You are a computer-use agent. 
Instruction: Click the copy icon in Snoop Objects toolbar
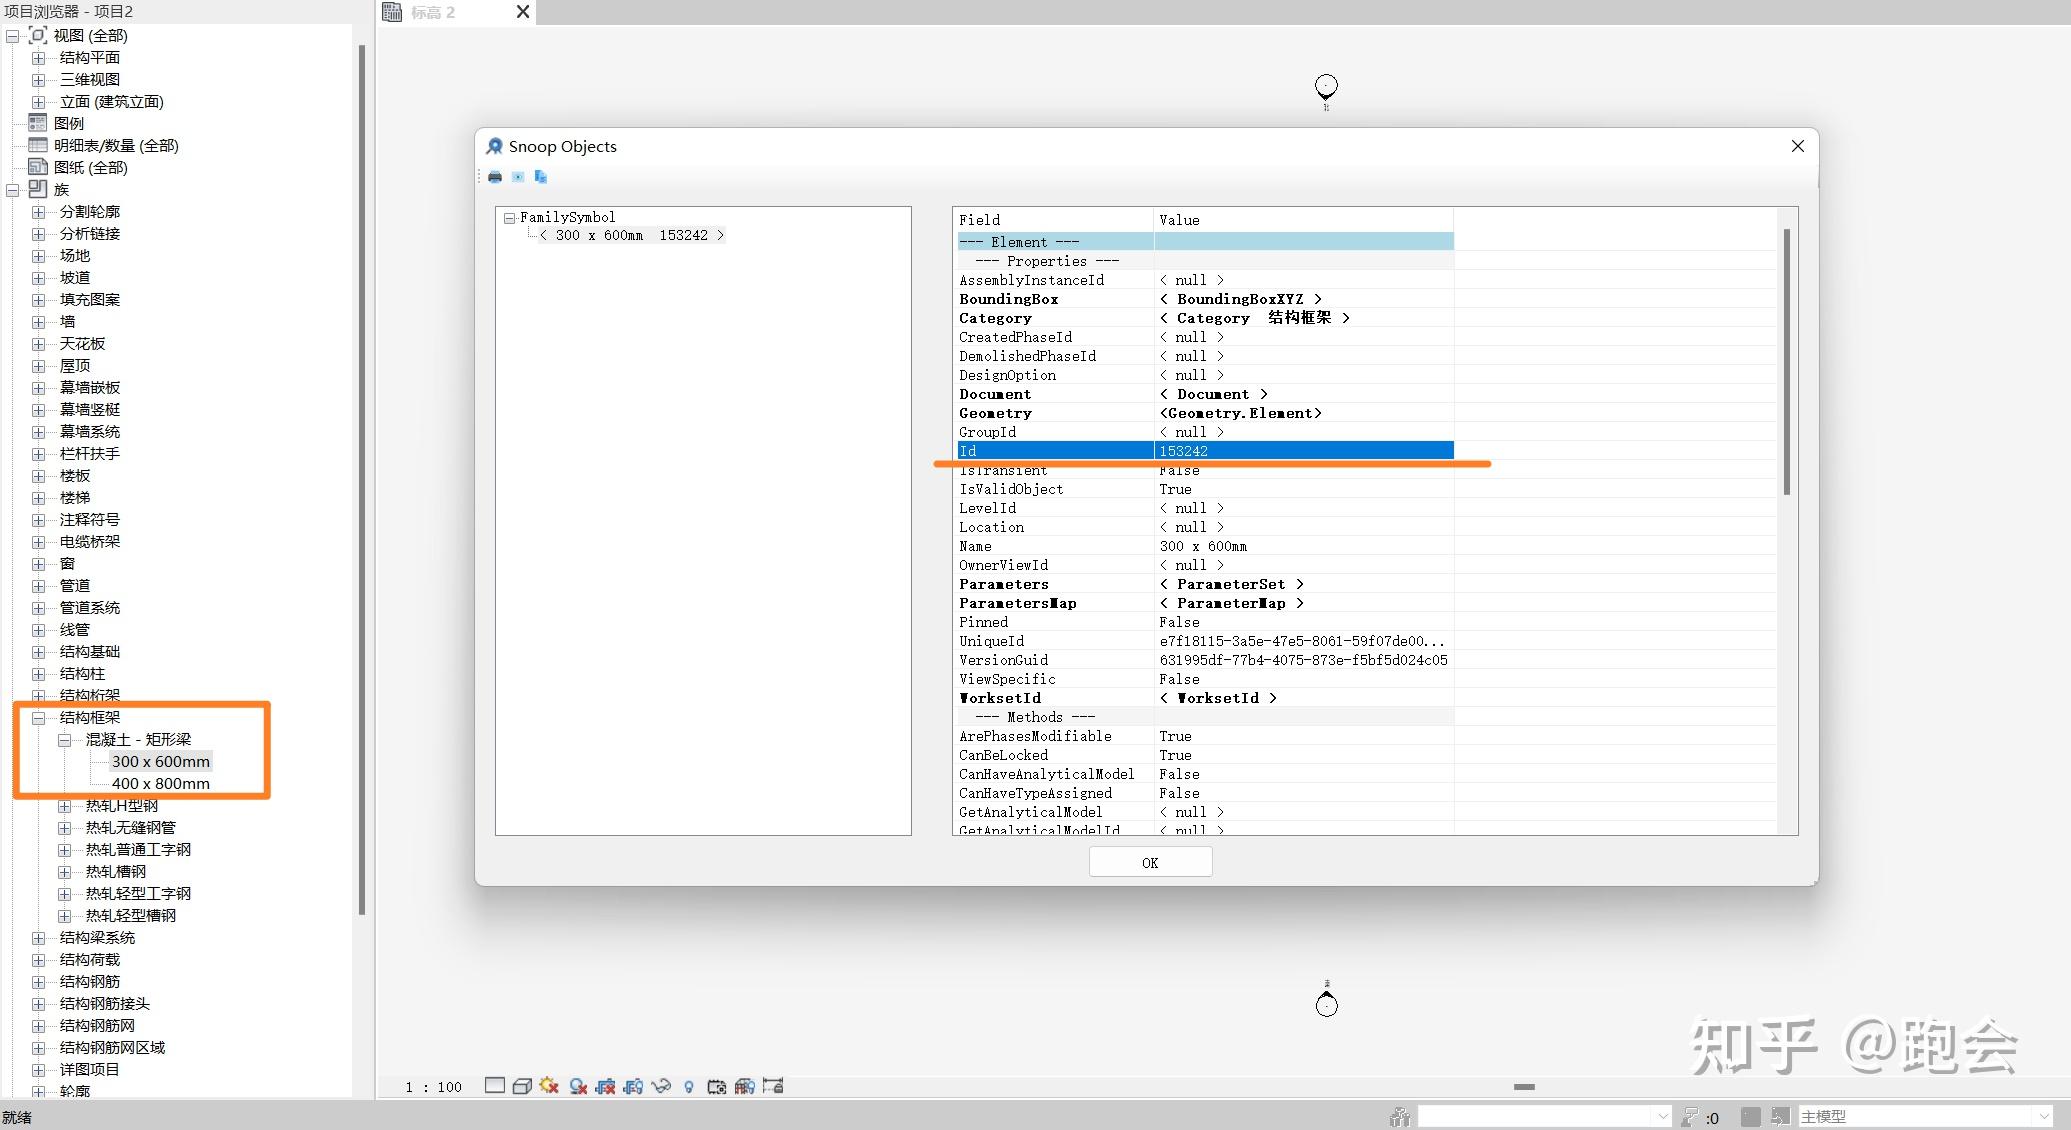[x=541, y=177]
